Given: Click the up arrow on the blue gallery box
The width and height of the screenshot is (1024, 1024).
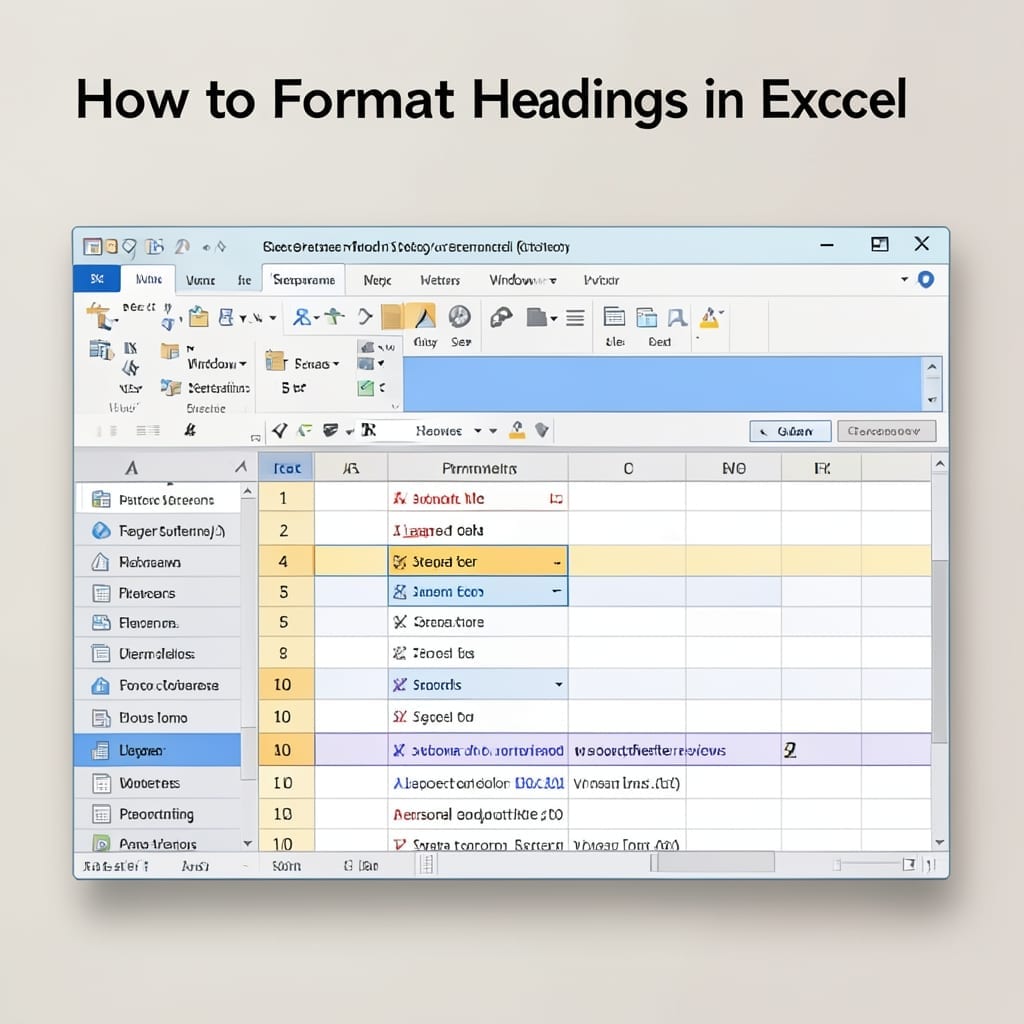Looking at the screenshot, I should coord(932,366).
